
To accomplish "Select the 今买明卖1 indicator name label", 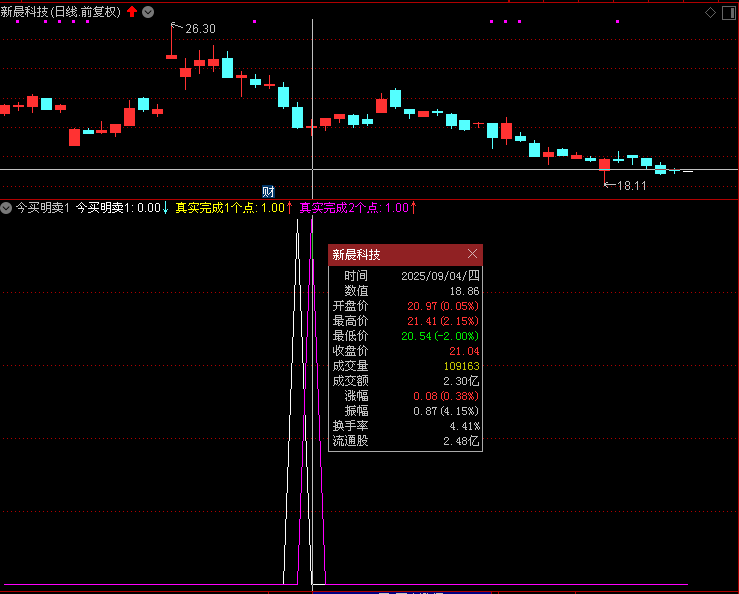I will point(42,207).
